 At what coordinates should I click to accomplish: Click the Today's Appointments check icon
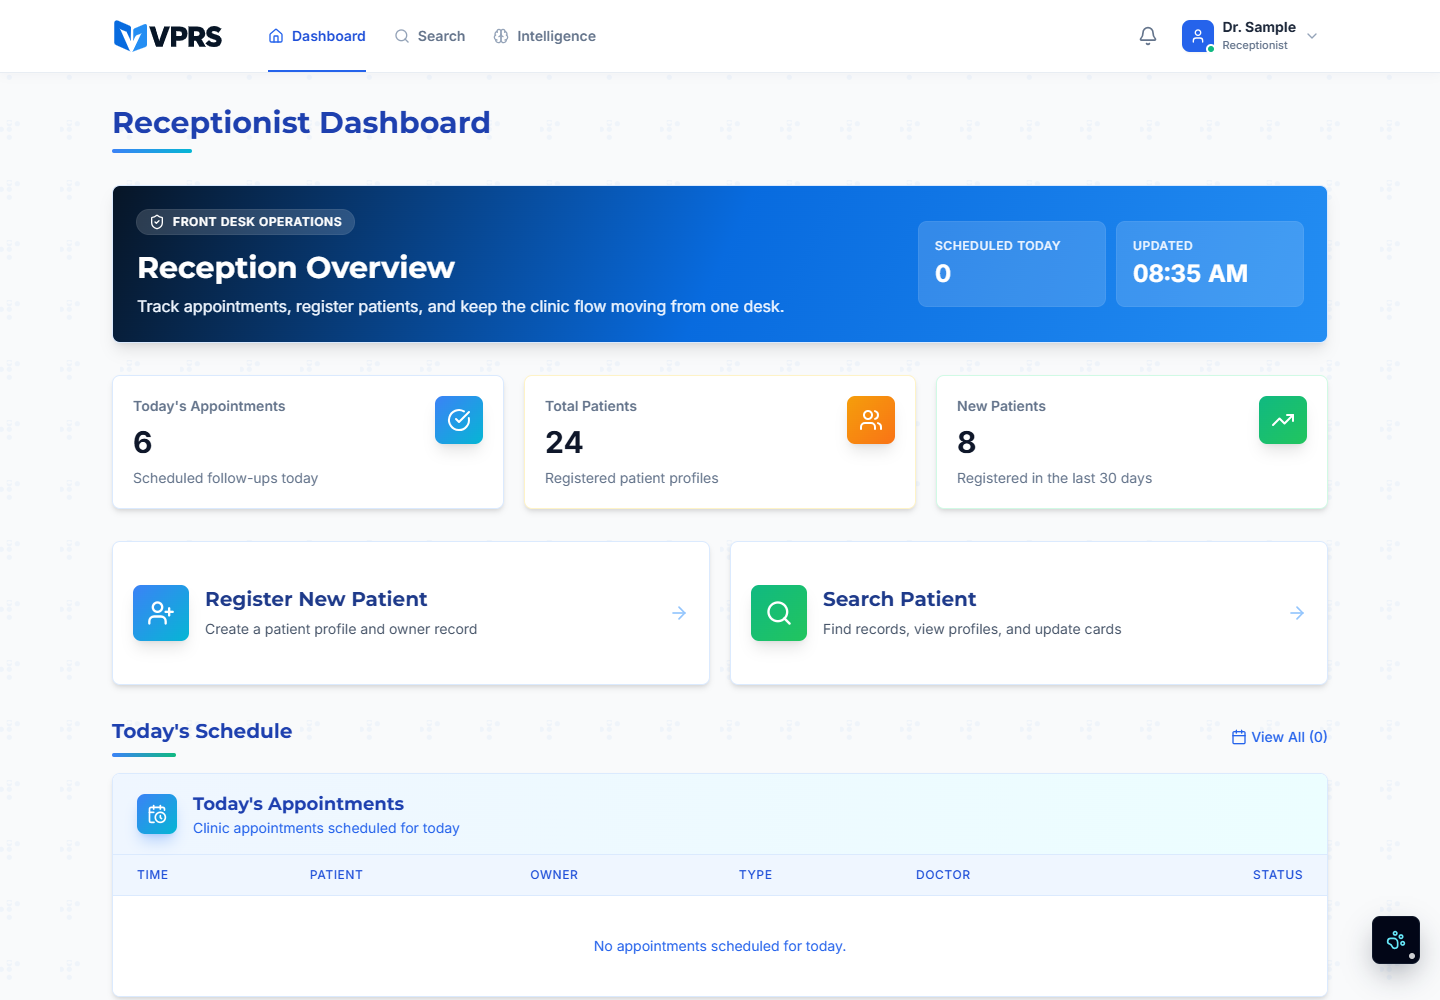coord(459,420)
